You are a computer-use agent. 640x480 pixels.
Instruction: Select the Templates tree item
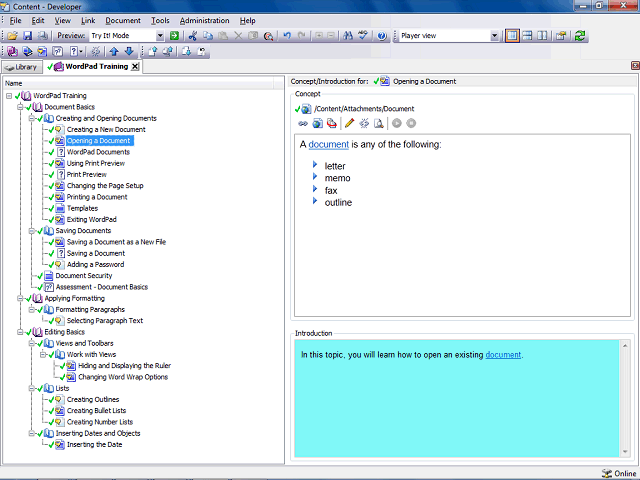point(82,208)
